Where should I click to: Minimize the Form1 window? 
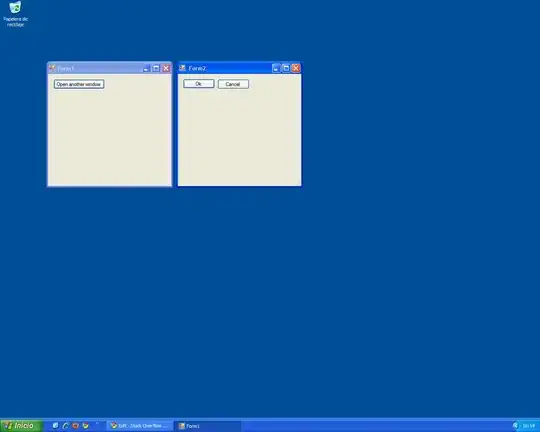pos(146,69)
